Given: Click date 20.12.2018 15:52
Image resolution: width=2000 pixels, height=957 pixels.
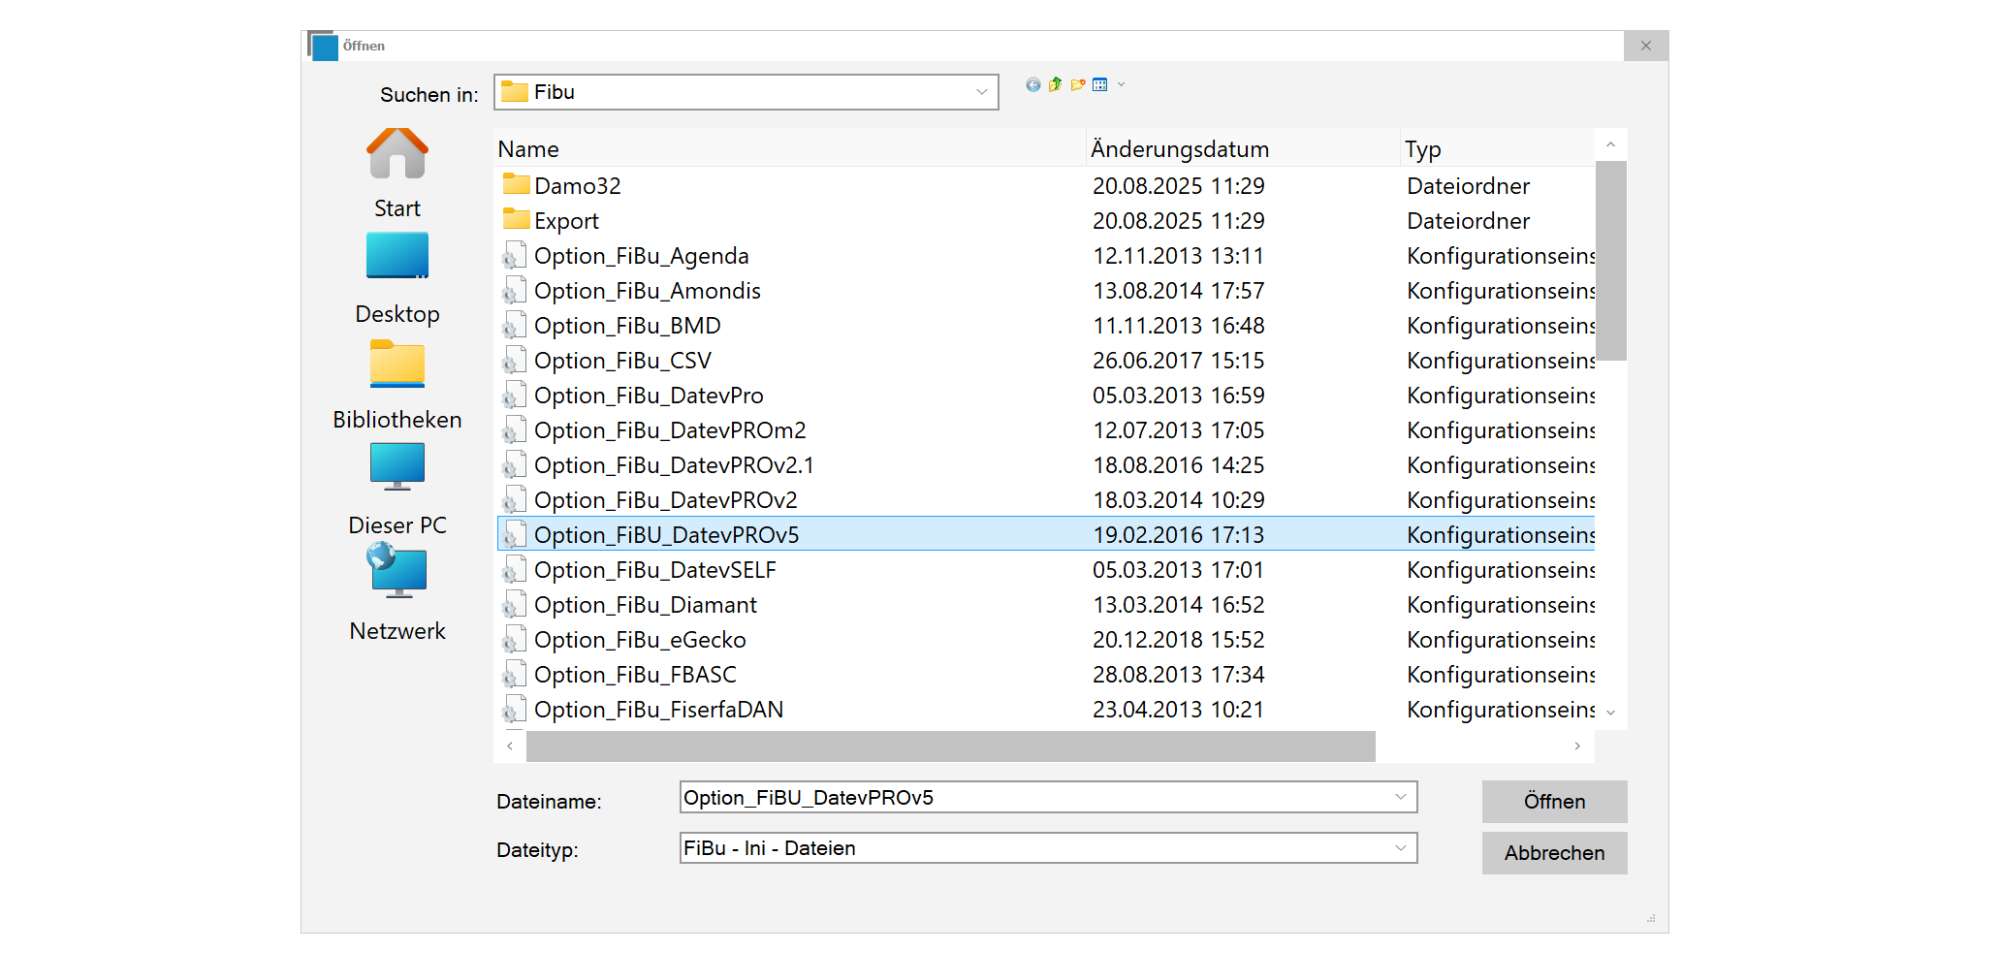Looking at the screenshot, I should [1178, 640].
